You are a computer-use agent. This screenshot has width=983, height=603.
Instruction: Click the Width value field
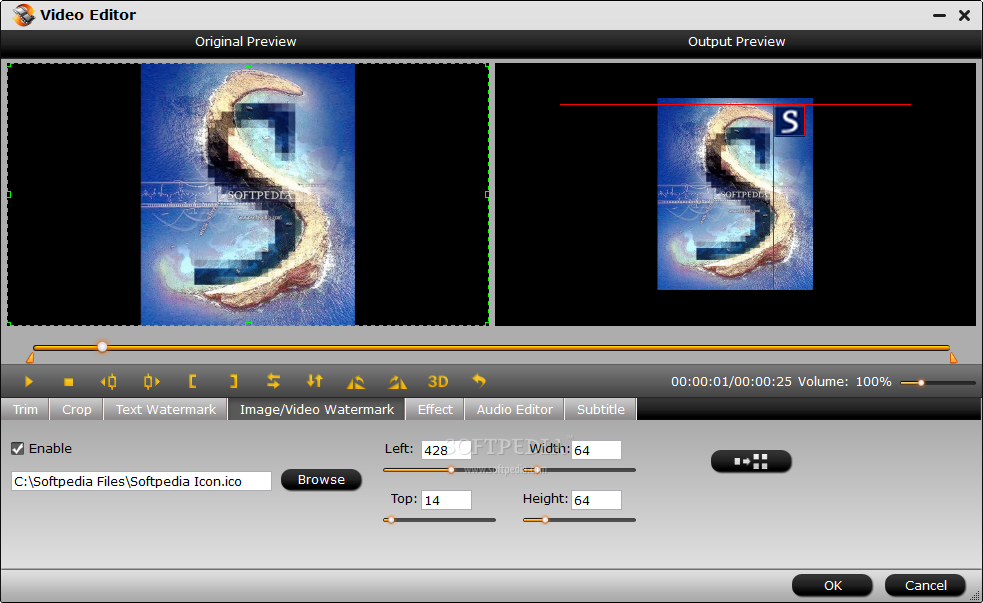pyautogui.click(x=596, y=450)
